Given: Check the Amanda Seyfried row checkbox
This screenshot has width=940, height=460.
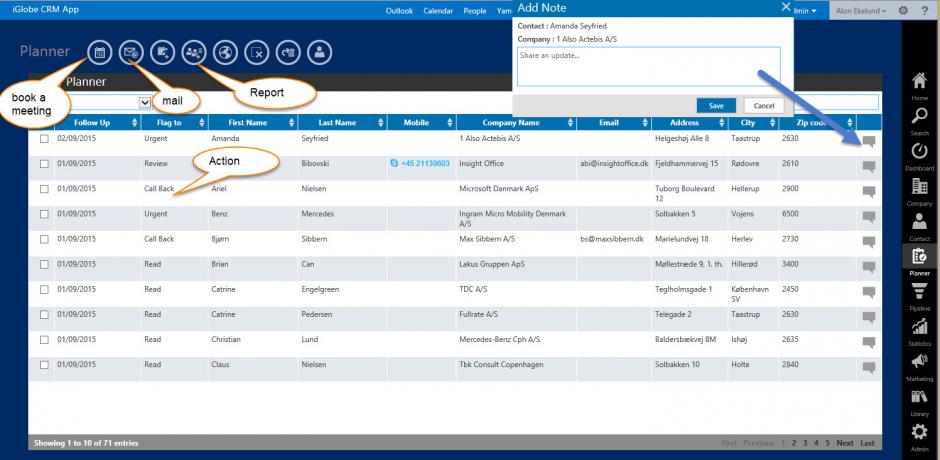Looking at the screenshot, I should [x=44, y=139].
